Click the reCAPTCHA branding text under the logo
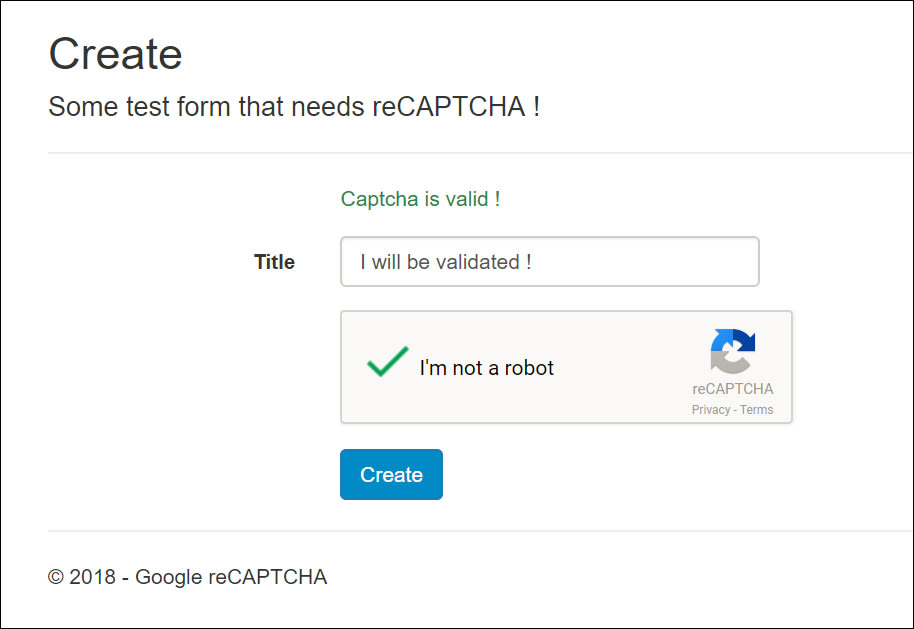 (x=733, y=389)
